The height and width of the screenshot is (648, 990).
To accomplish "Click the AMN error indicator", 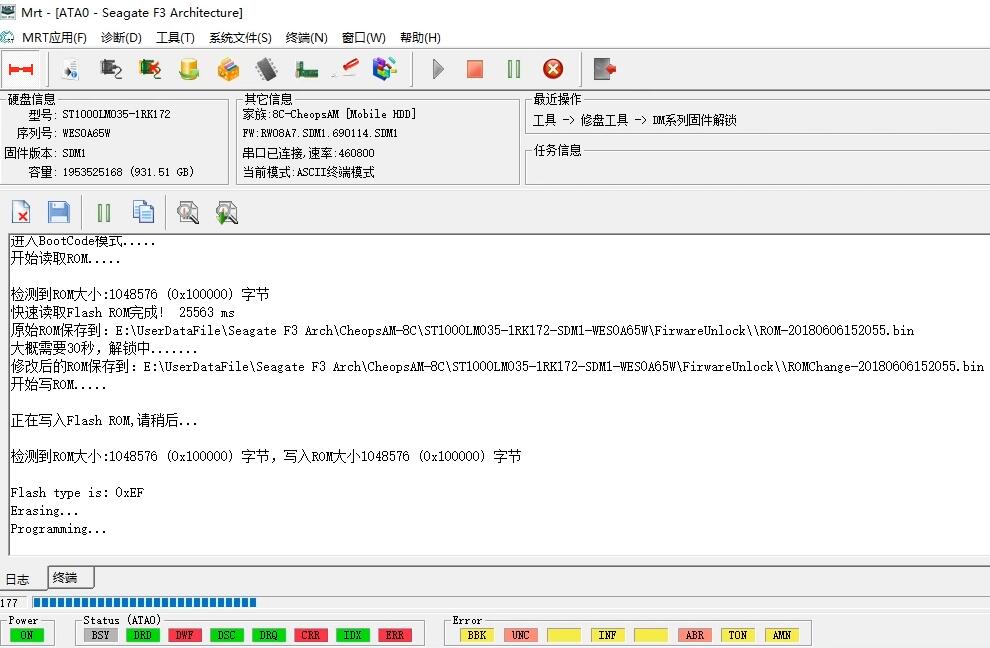I will point(782,635).
